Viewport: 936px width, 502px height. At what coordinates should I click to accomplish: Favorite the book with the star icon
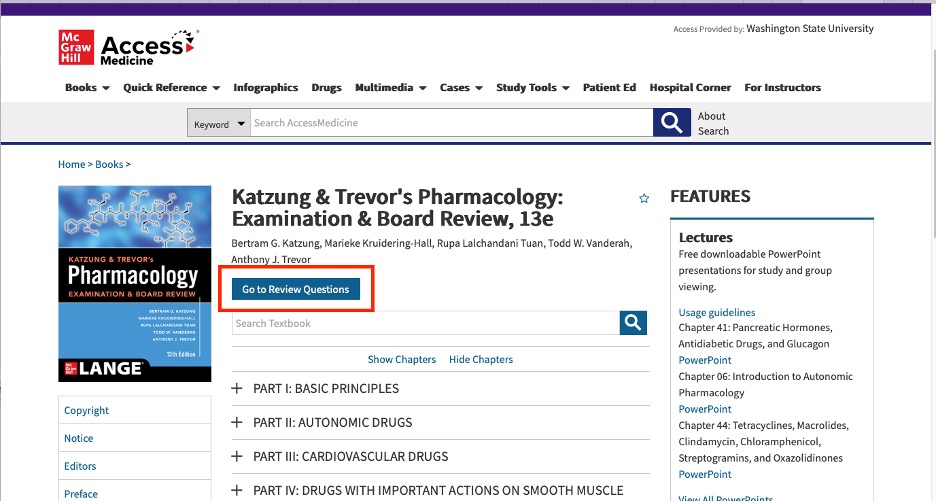coord(644,198)
